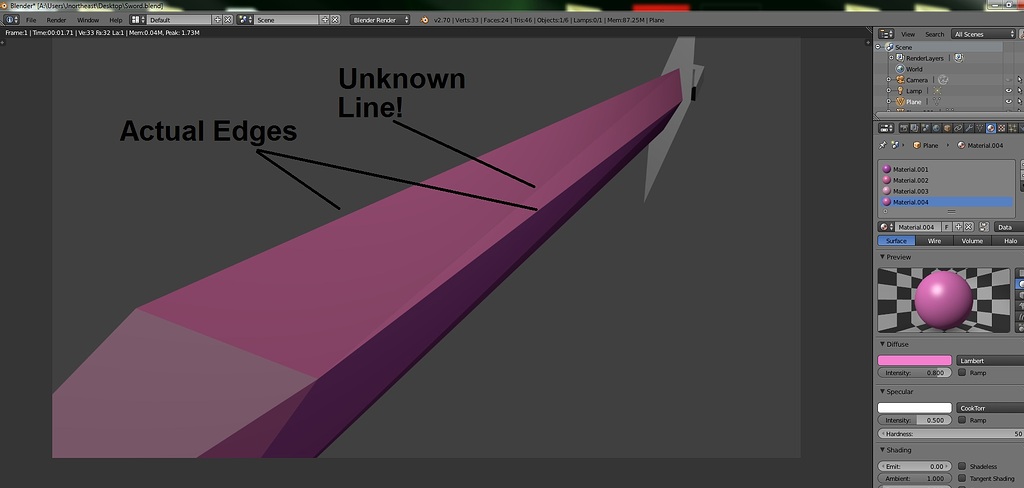Viewport: 1024px width, 488px height.
Task: Open the File menu
Action: click(31, 20)
